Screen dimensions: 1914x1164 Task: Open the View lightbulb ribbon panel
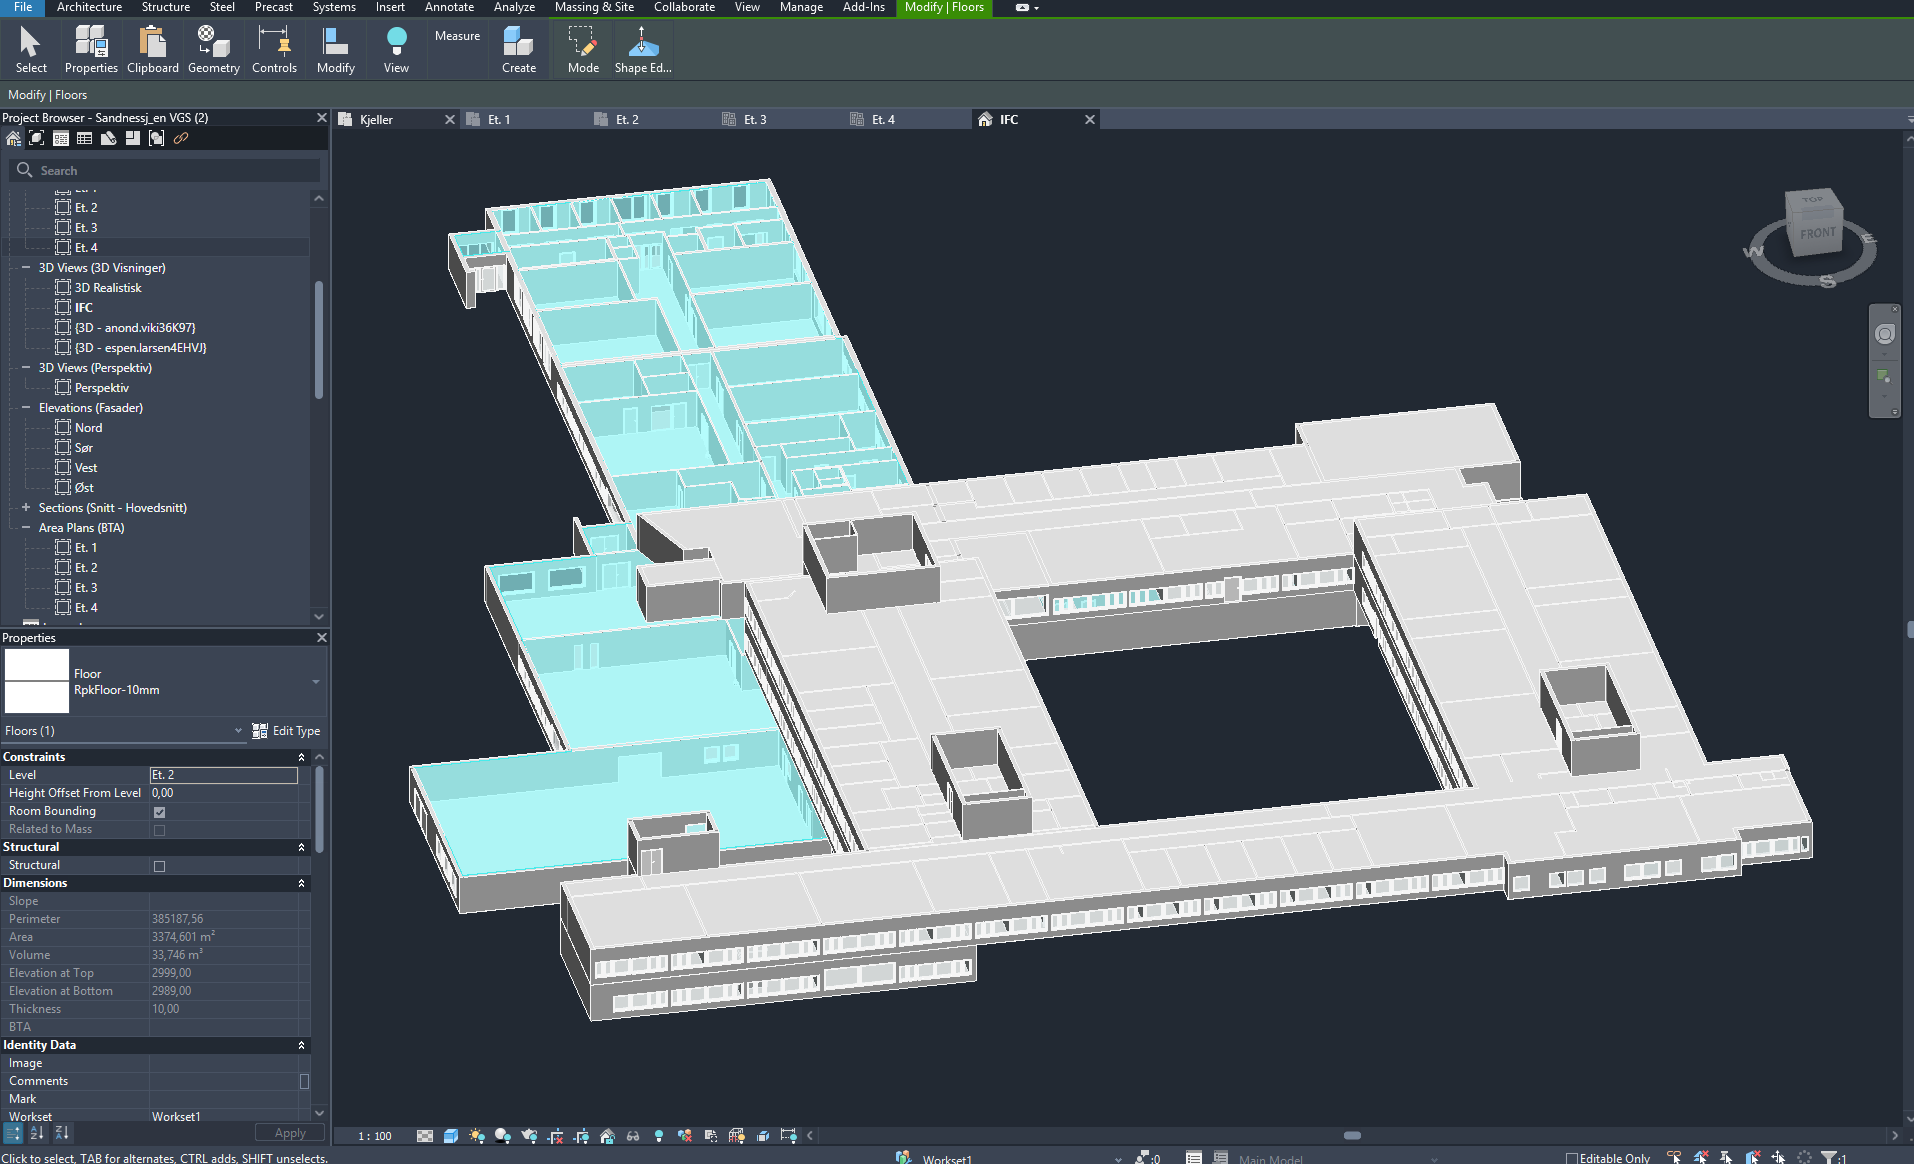point(396,49)
